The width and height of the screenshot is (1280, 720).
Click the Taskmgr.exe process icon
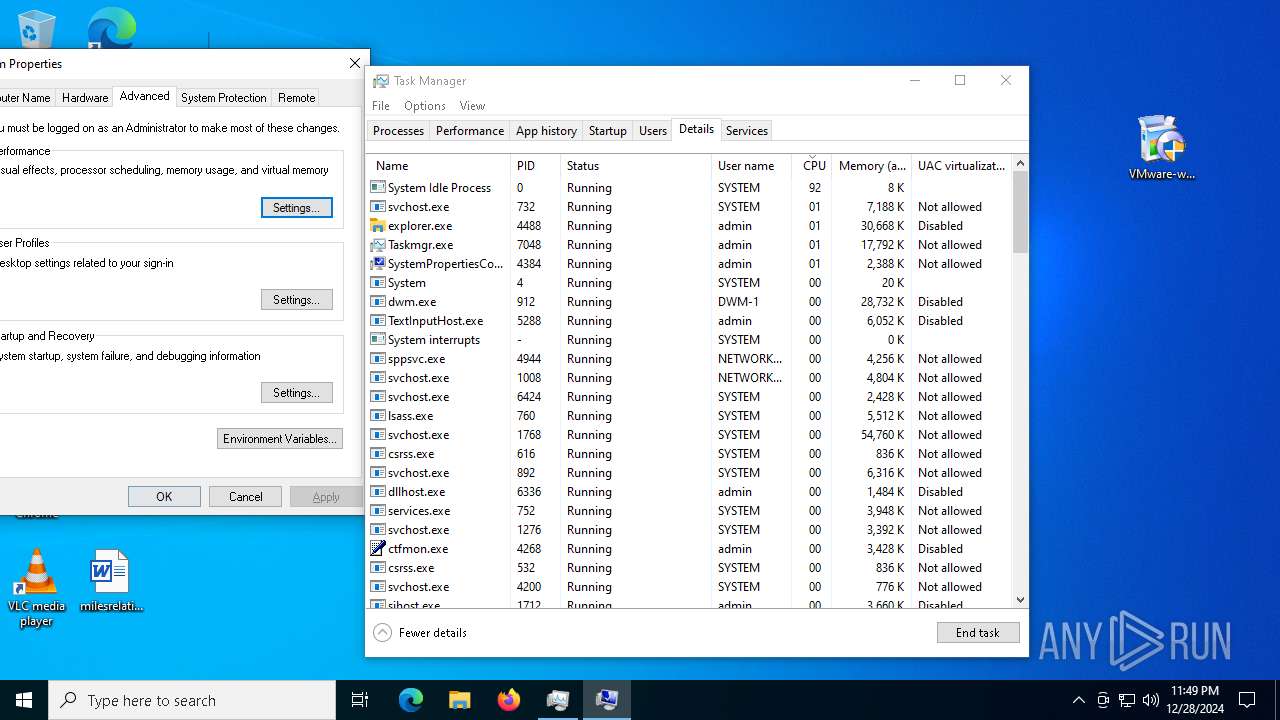377,245
